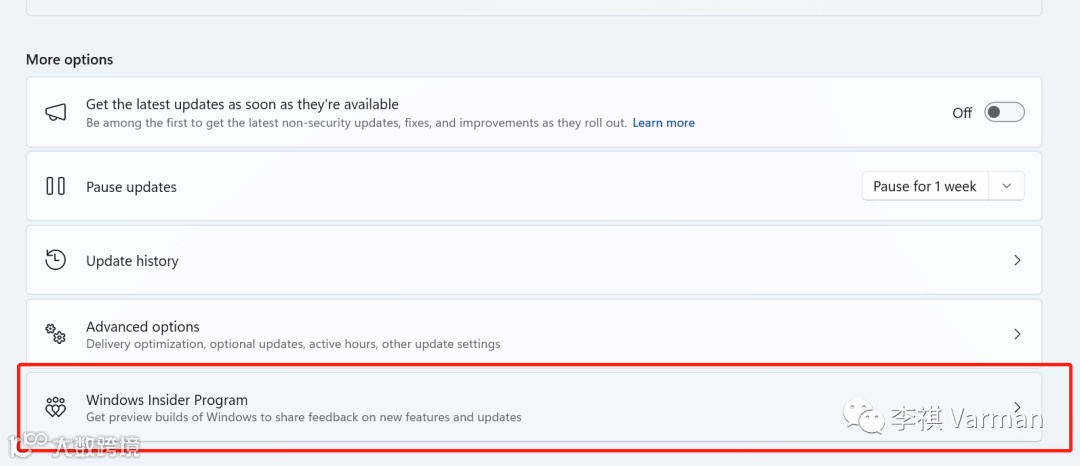Click the 'More options' section heading

[70, 60]
